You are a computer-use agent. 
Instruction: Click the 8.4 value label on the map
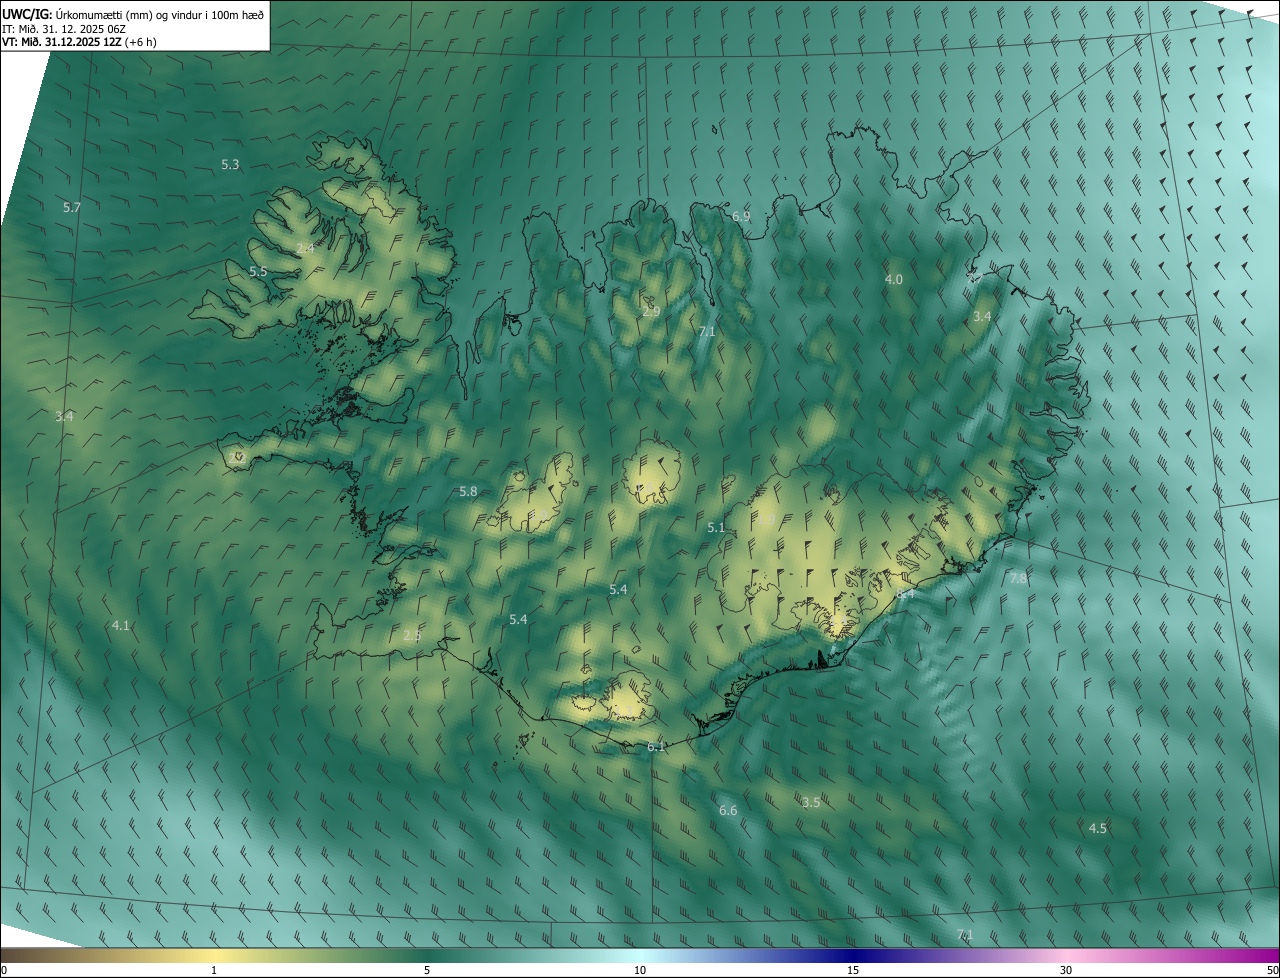(x=906, y=594)
